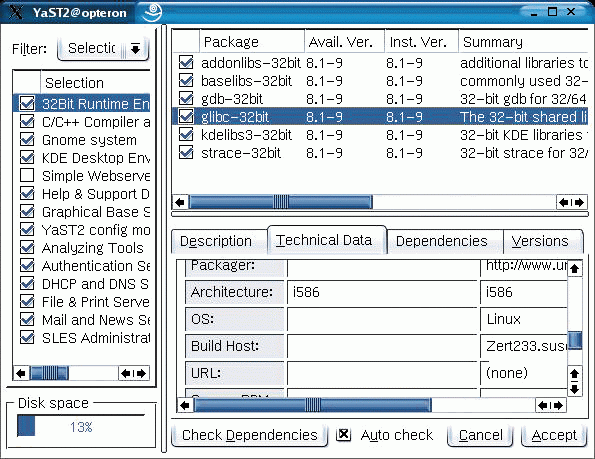Toggle the C/C++ Compiler selection checkbox
Viewport: 595px width, 459px height.
(x=27, y=121)
